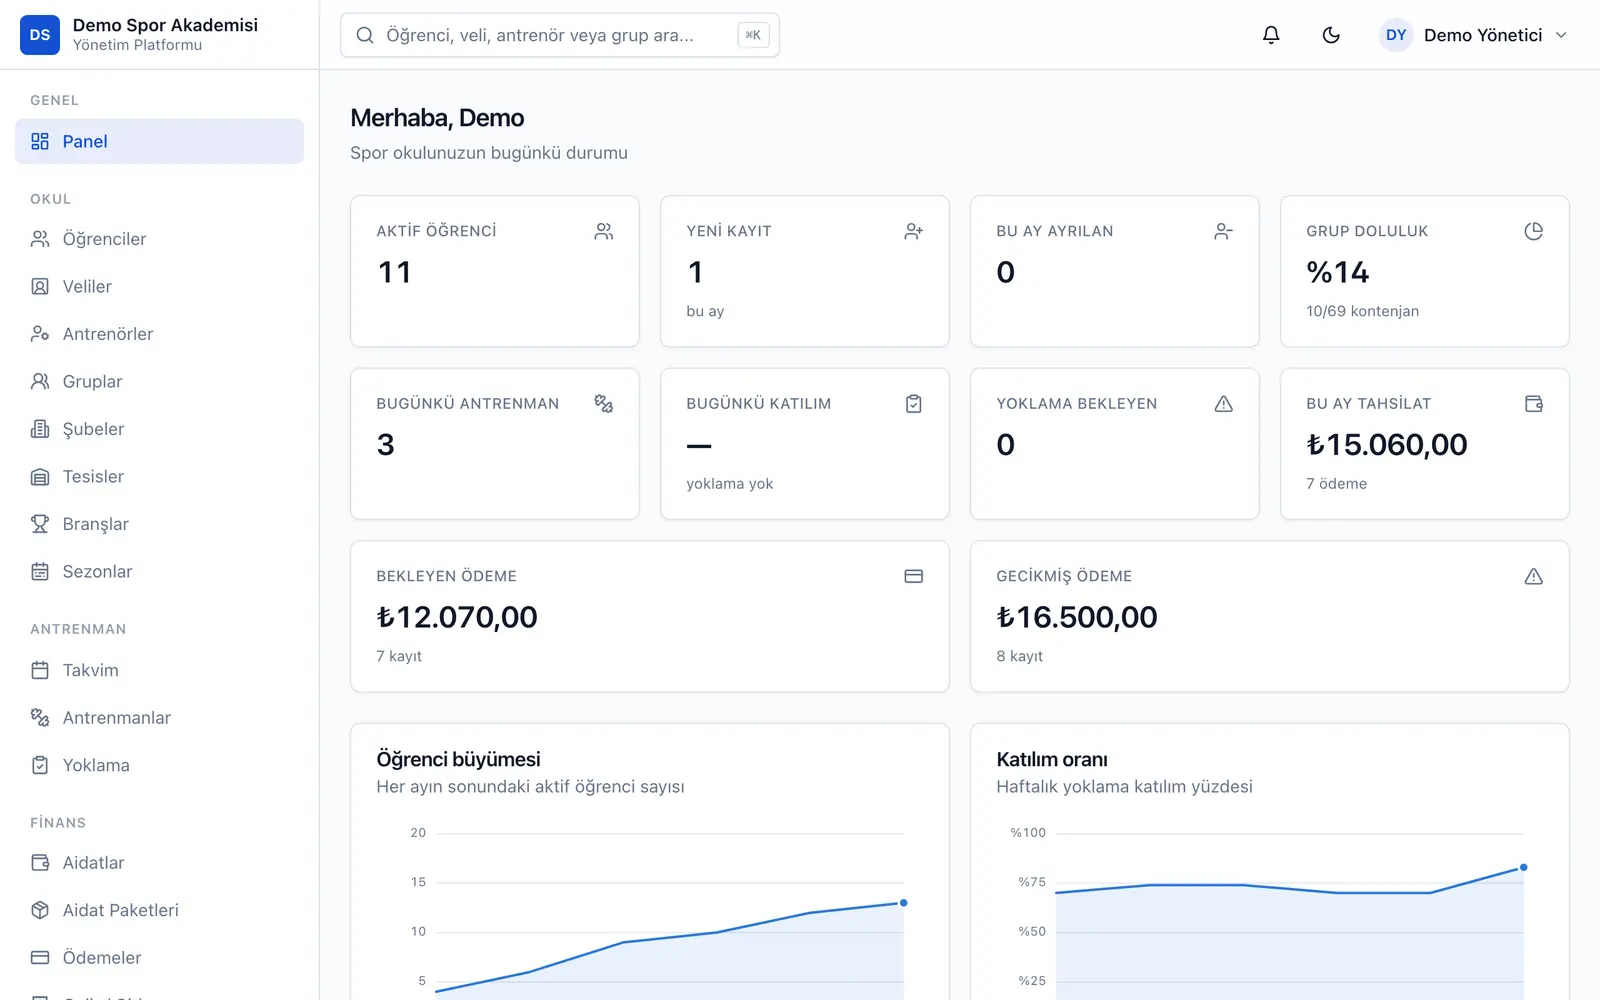Click the Sezonlar calendar icon
The width and height of the screenshot is (1600, 1000).
[x=40, y=571]
